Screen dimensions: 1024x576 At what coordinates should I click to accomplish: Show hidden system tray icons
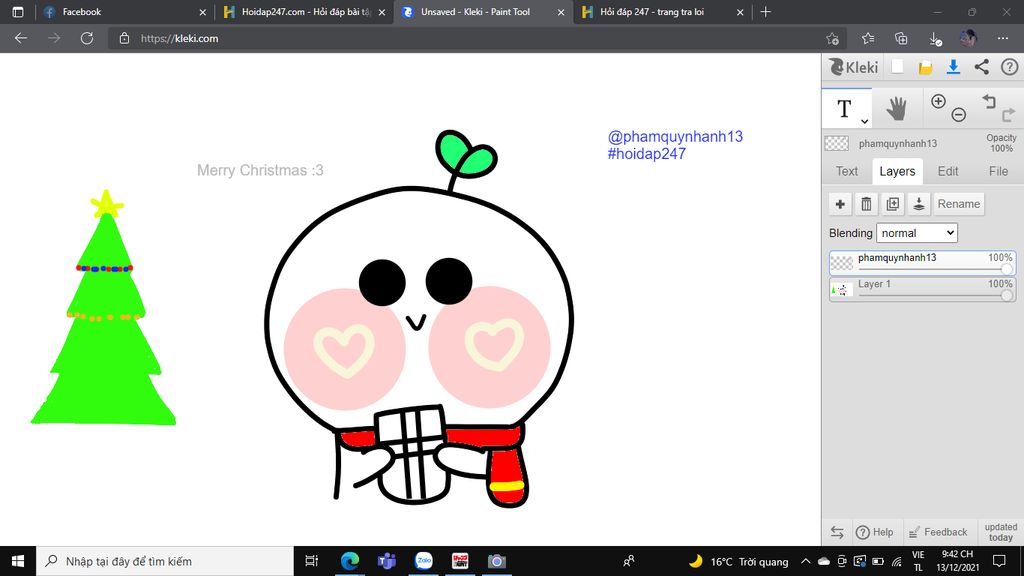coord(805,561)
